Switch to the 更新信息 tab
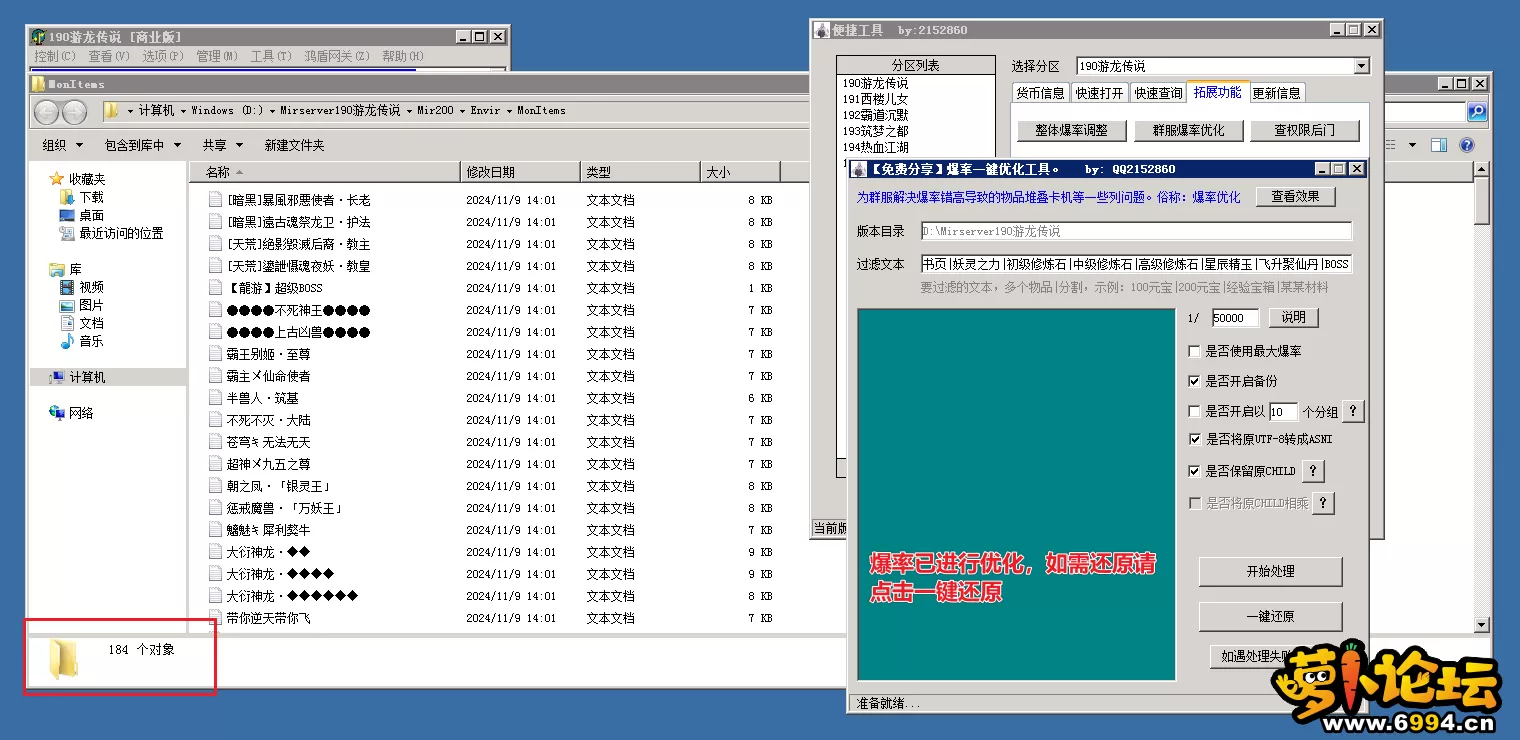 (x=1277, y=93)
